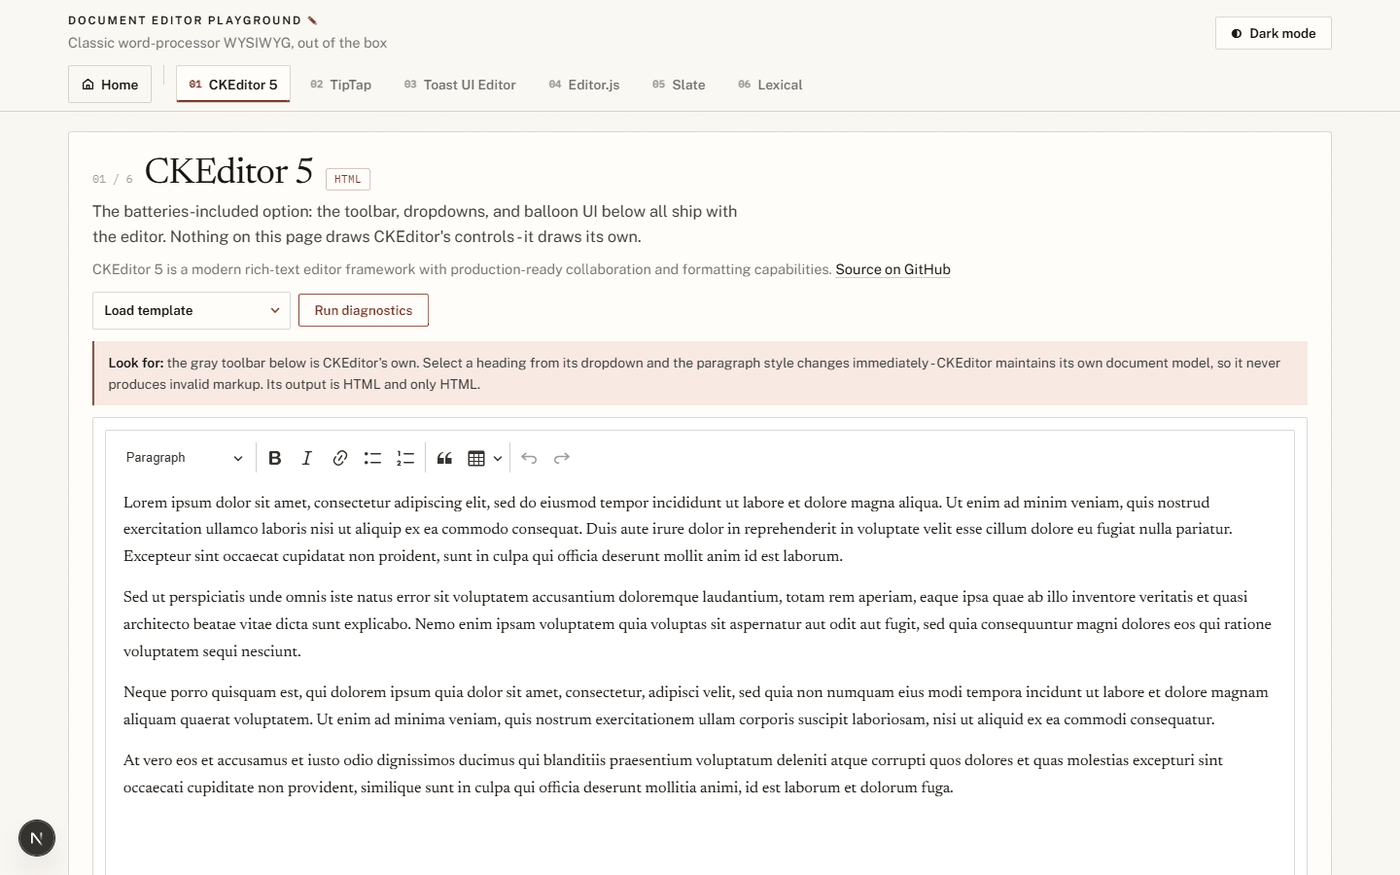Viewport: 1400px width, 875px height.
Task: Select the CKEditor 5 tab
Action: pyautogui.click(x=233, y=84)
